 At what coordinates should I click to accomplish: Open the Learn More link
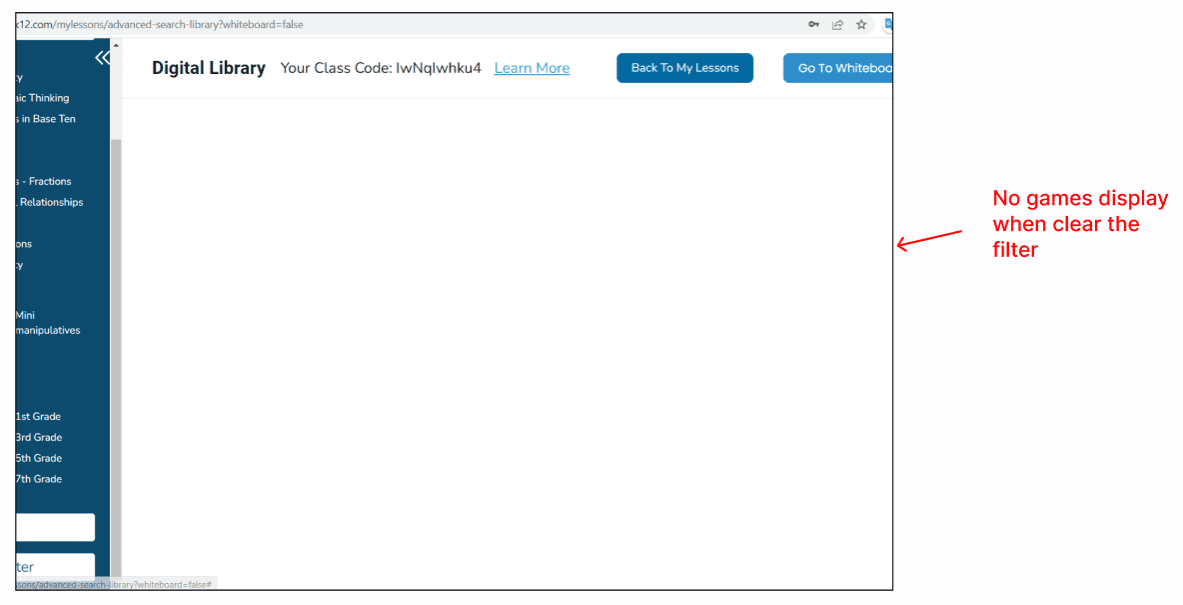coord(532,68)
